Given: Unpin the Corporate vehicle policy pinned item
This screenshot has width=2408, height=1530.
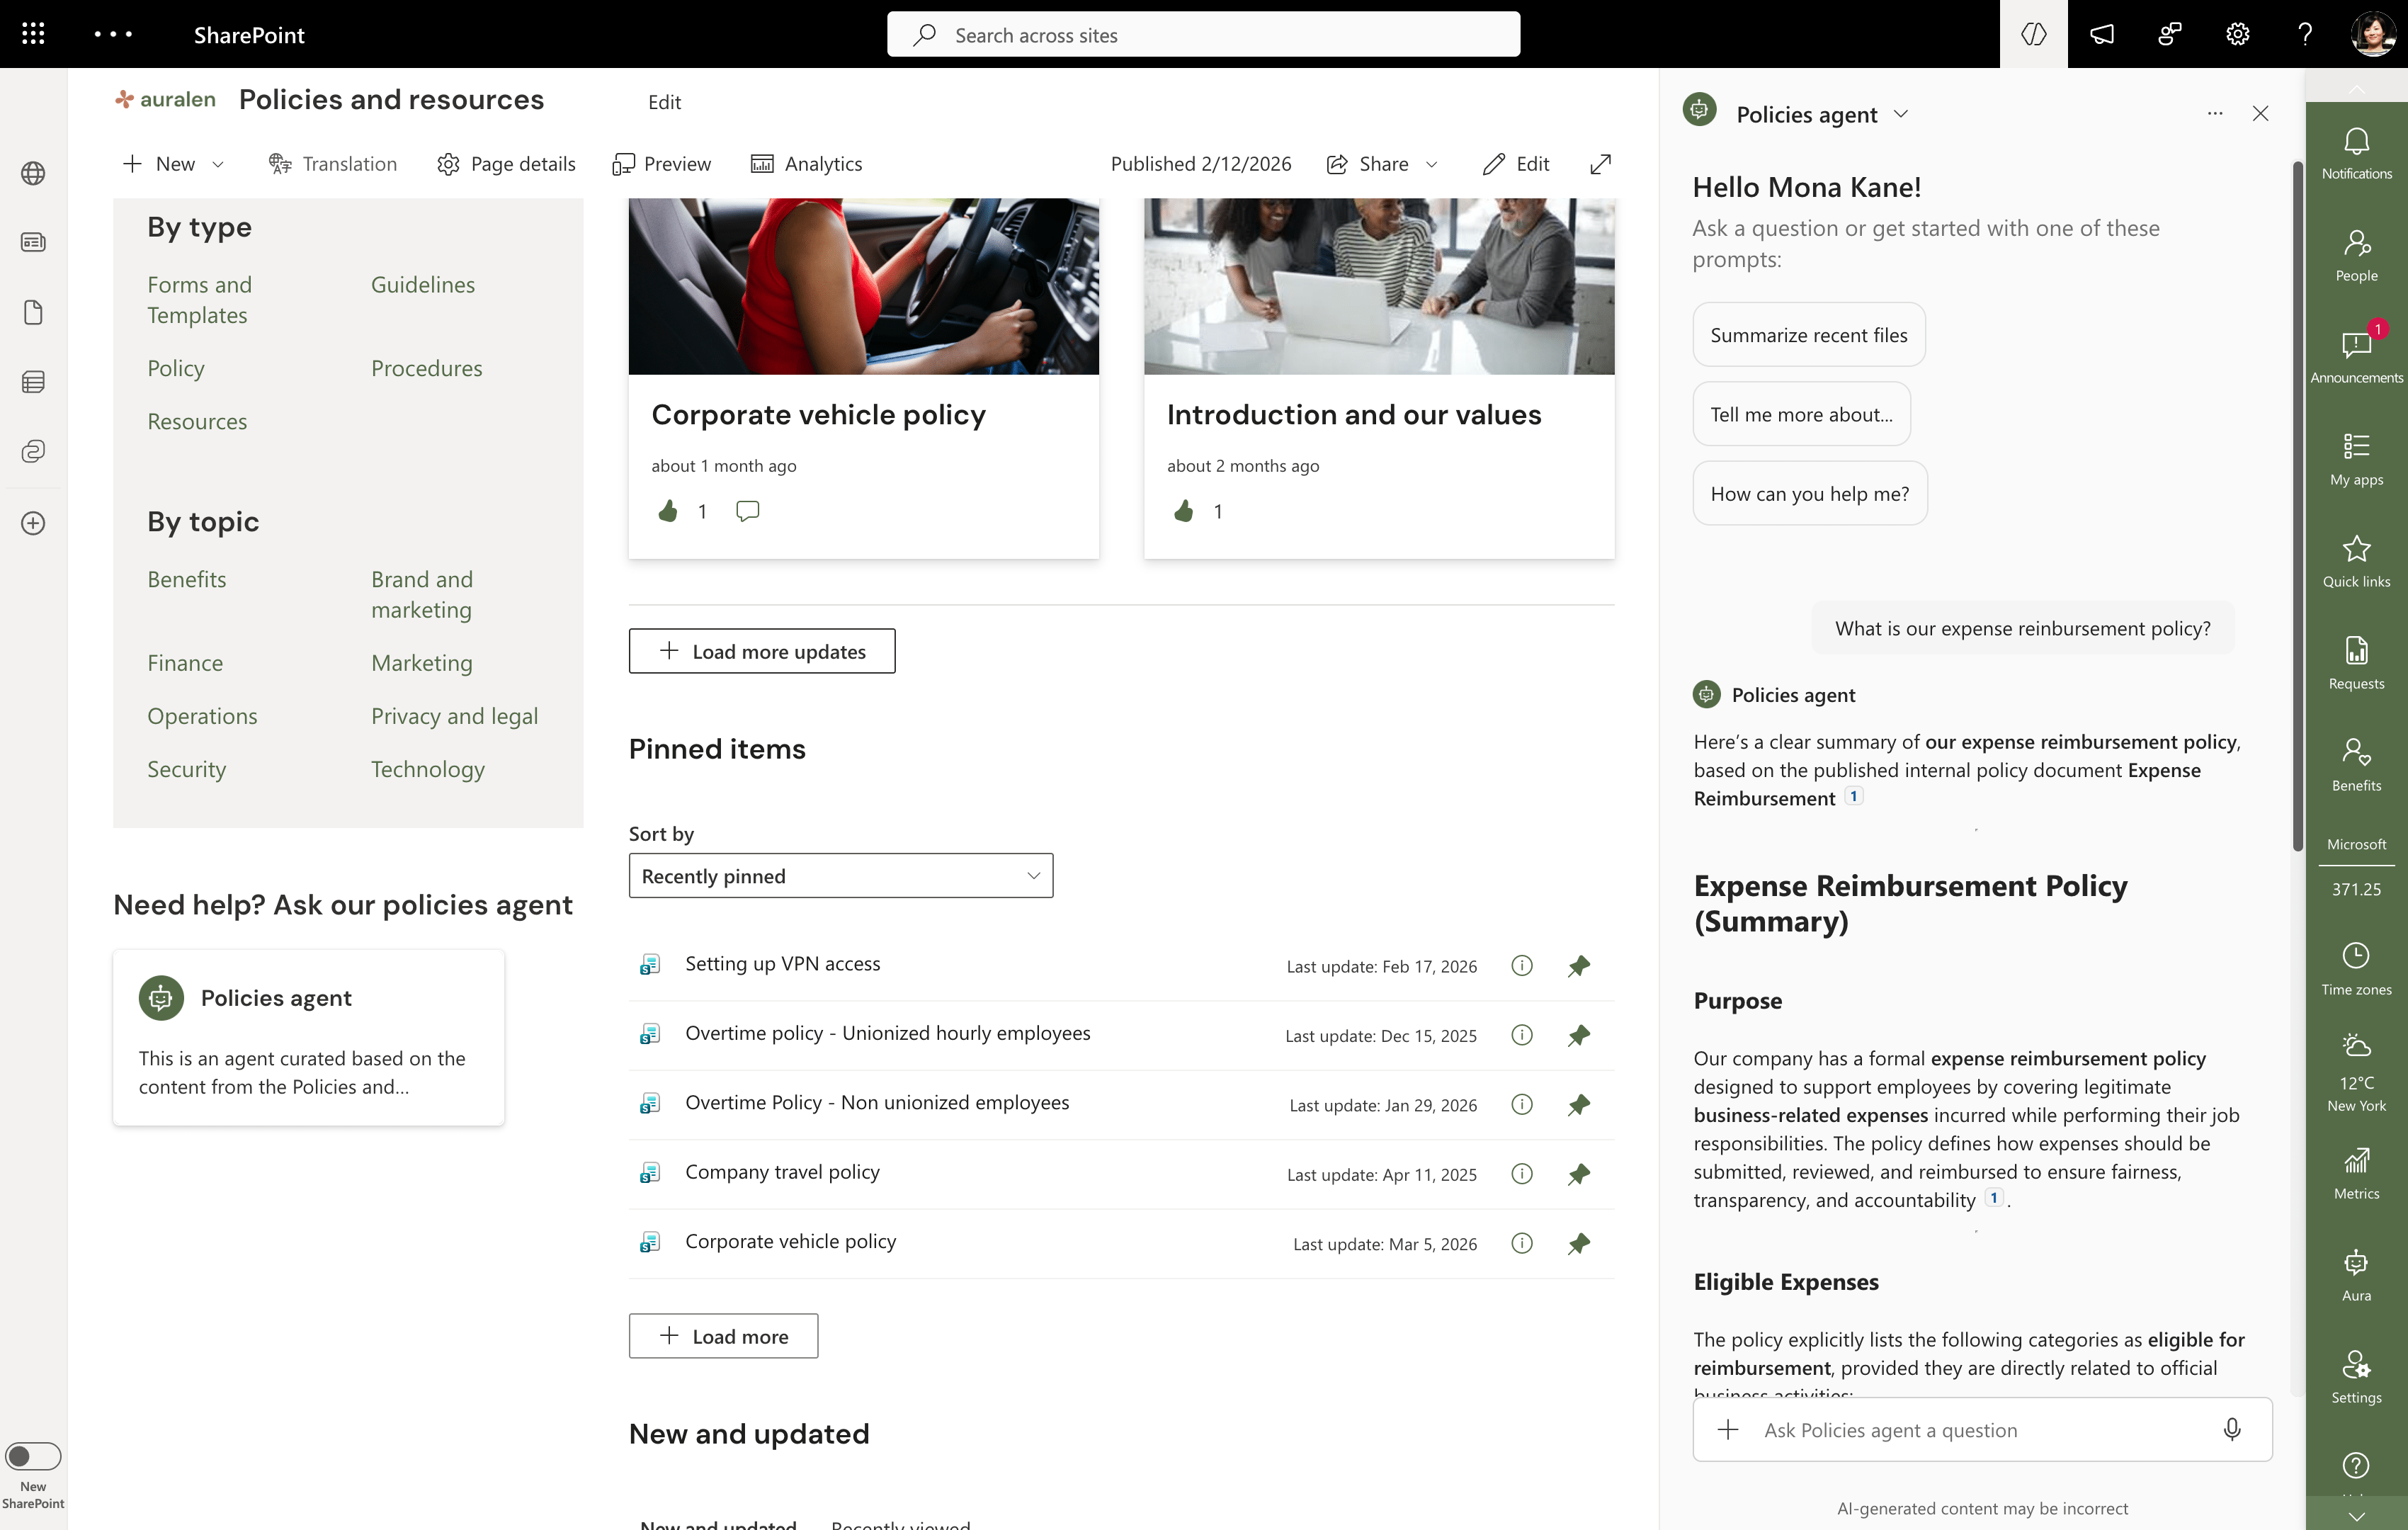Looking at the screenshot, I should [1578, 1243].
